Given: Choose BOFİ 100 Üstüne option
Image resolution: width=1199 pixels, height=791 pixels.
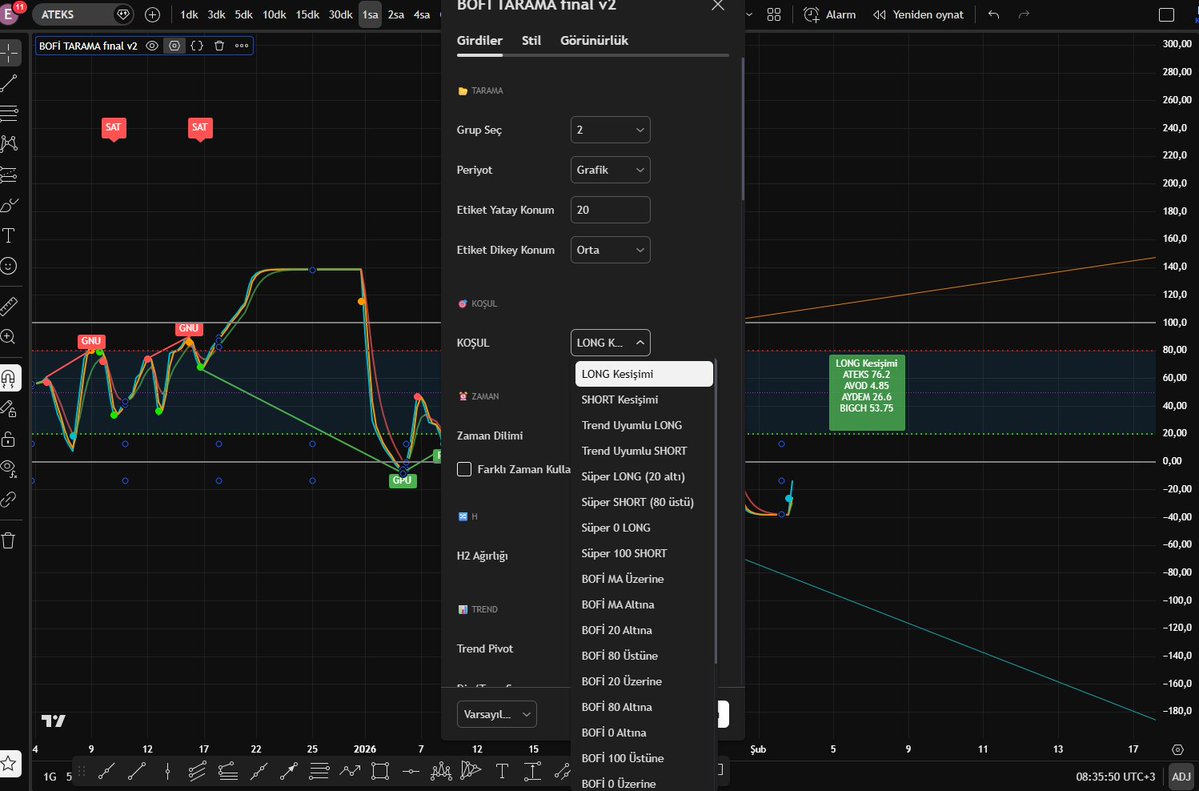Looking at the screenshot, I should 644,758.
